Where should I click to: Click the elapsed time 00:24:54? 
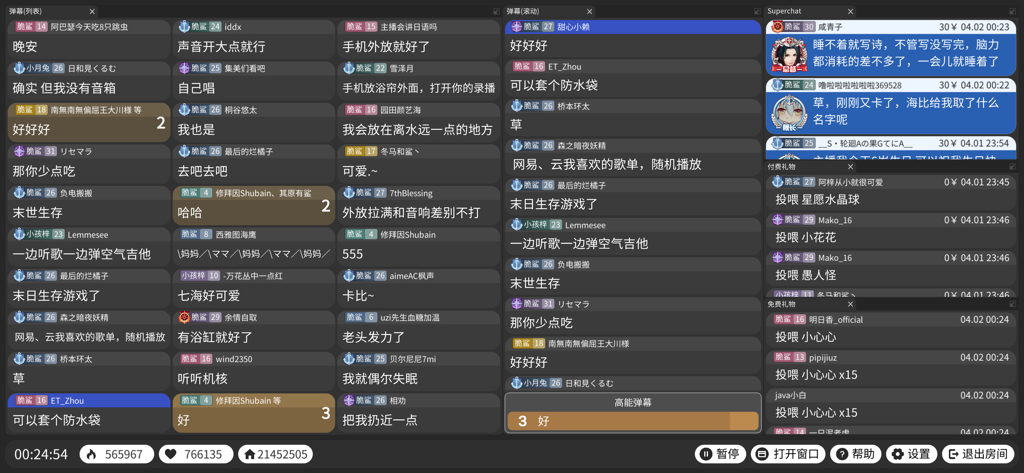point(41,454)
